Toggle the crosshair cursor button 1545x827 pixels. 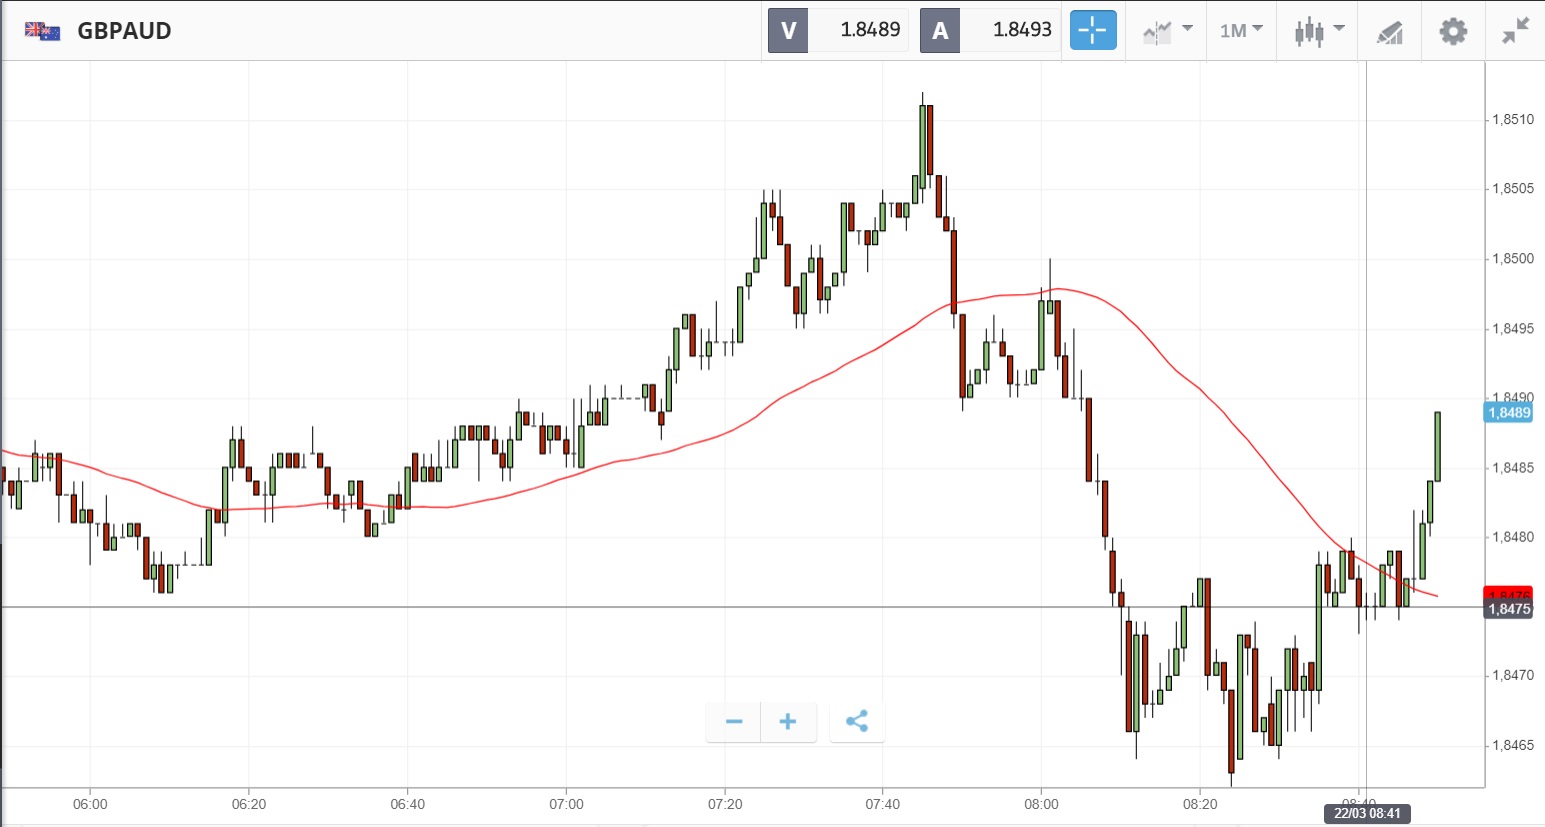coord(1092,30)
